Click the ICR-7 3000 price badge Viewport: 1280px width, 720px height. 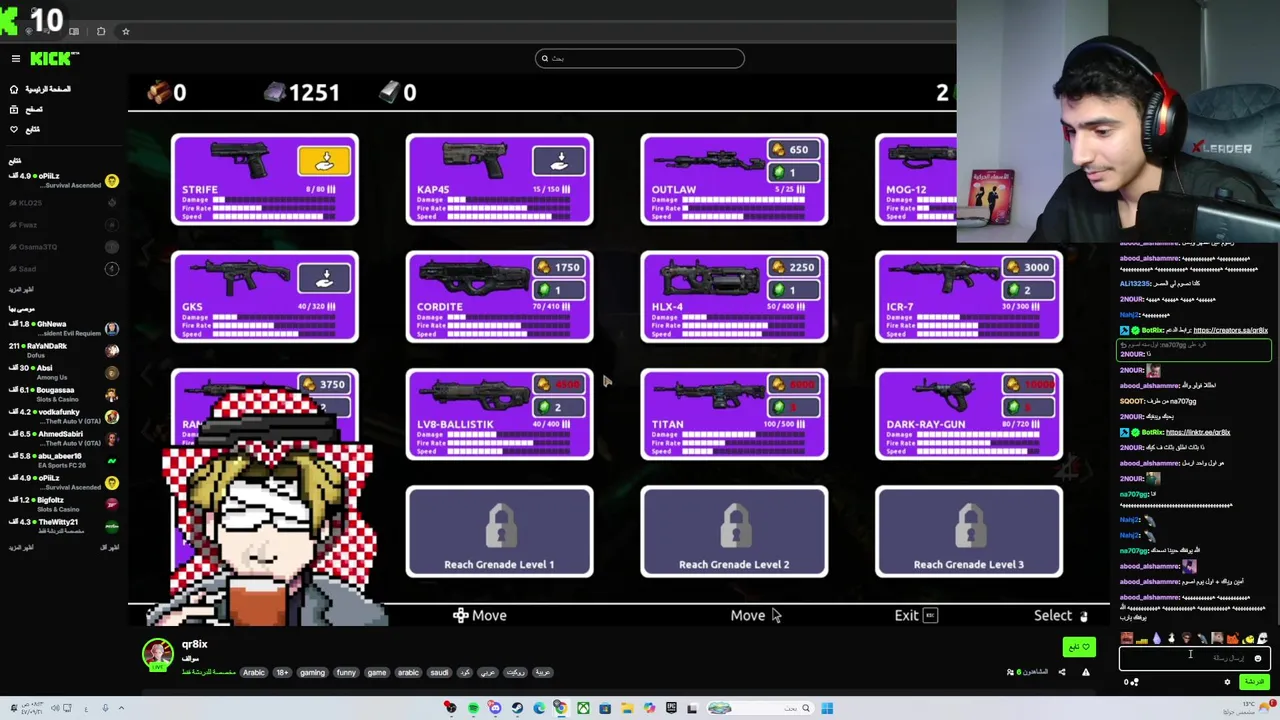click(1028, 267)
